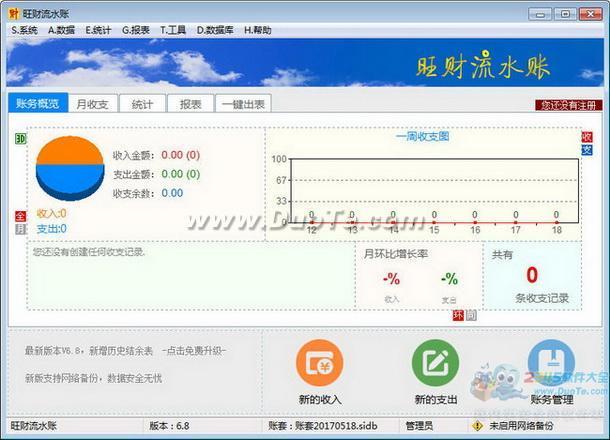Click the red 环 growth rate icon
Viewport: 610px width, 440px height.
(458, 315)
